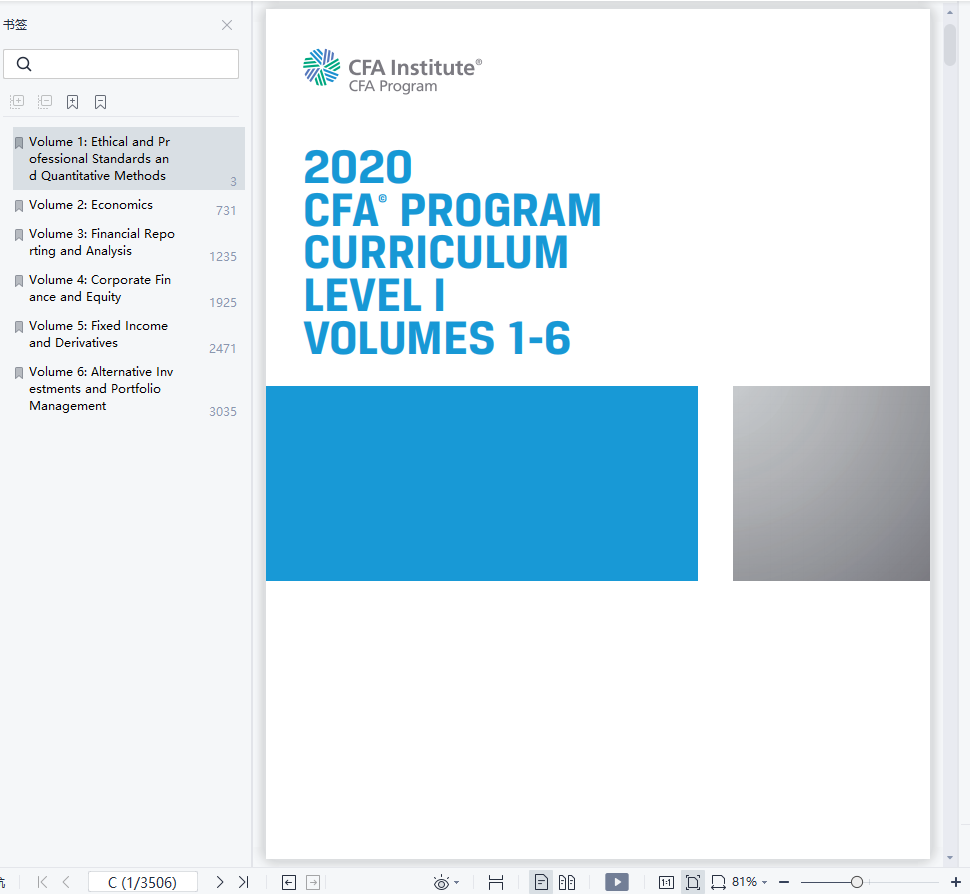Open Volume 5: Fixed Income and Derivatives bookmark
The height and width of the screenshot is (894, 970).
coord(129,335)
